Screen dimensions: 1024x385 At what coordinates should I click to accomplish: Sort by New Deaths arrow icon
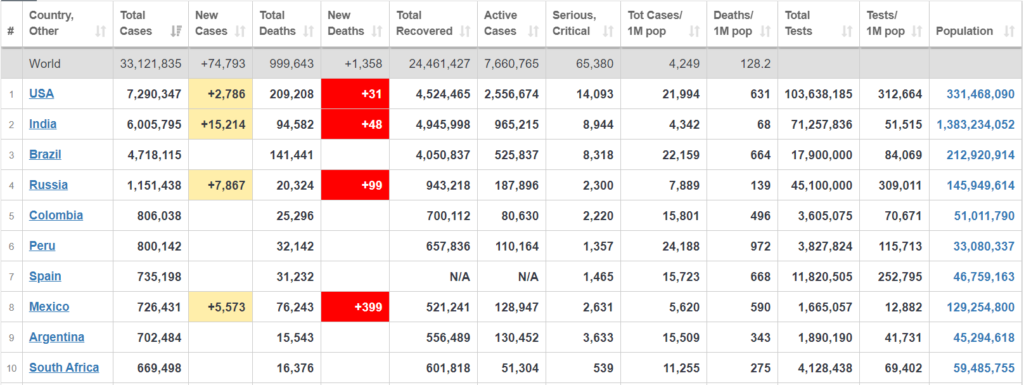(377, 31)
